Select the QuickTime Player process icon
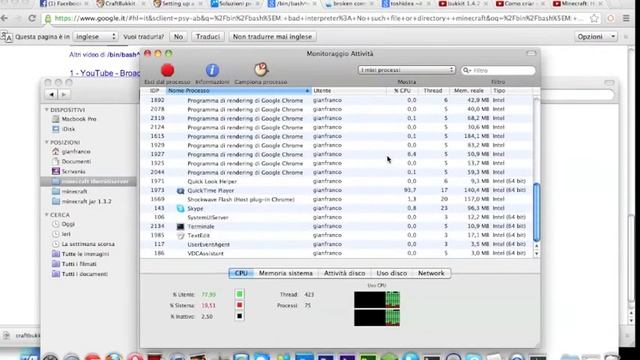The width and height of the screenshot is (640, 360). [x=180, y=191]
